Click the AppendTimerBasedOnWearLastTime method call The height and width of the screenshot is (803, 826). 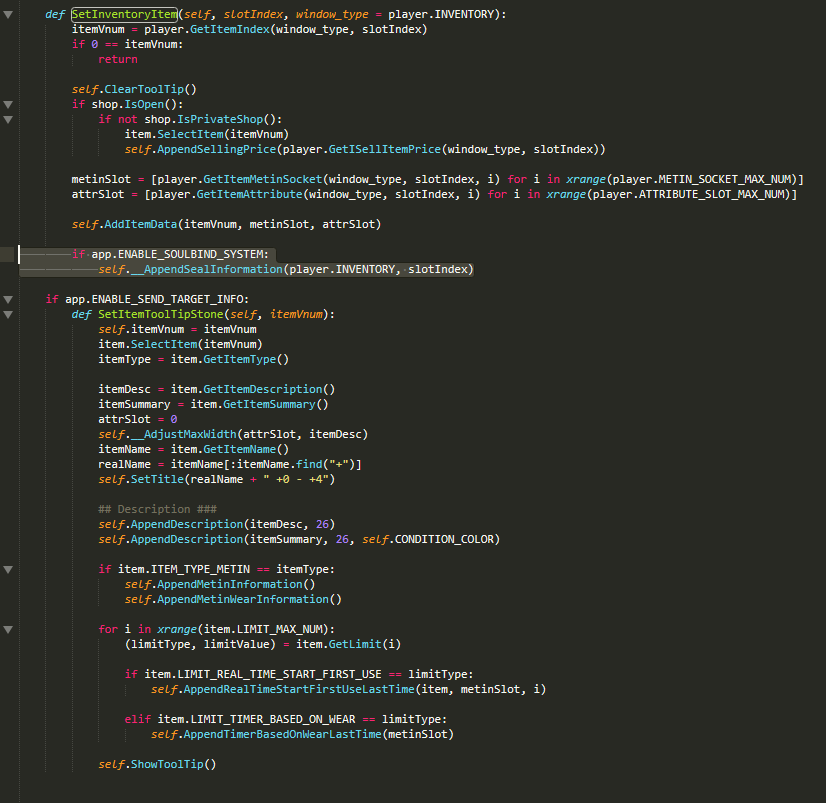coord(282,735)
